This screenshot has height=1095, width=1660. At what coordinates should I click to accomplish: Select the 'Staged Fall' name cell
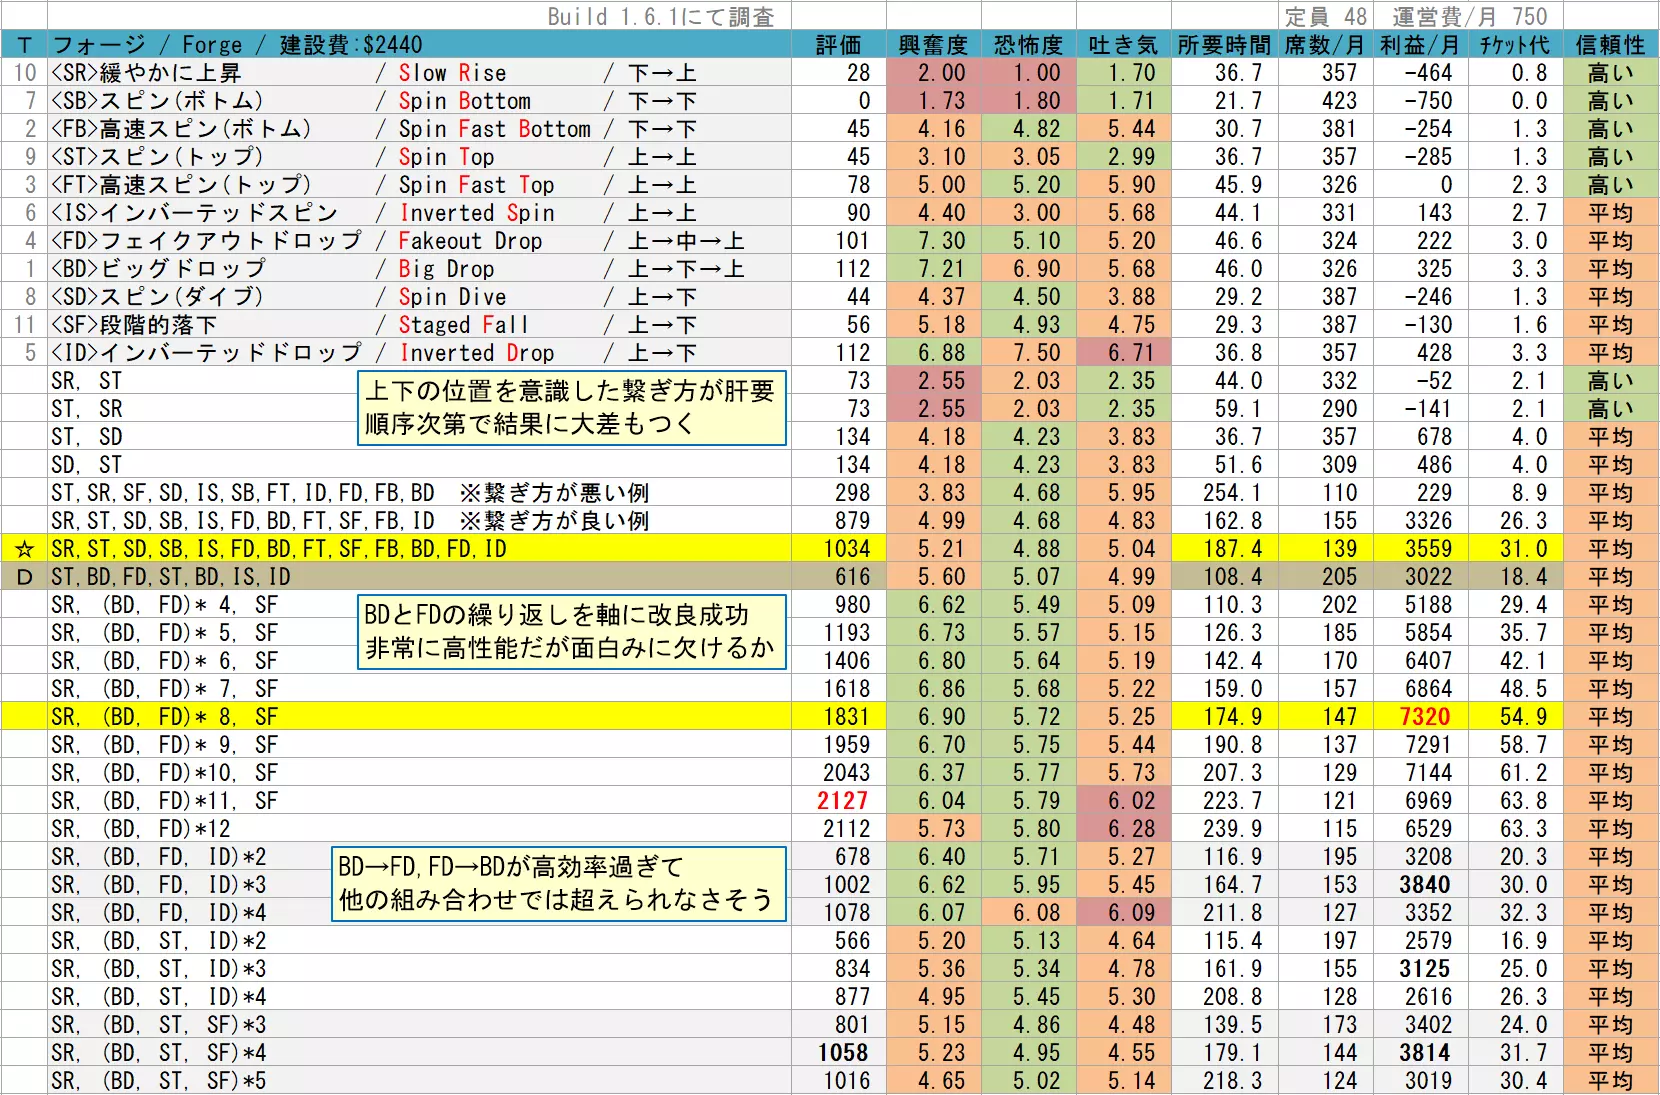coord(463,325)
